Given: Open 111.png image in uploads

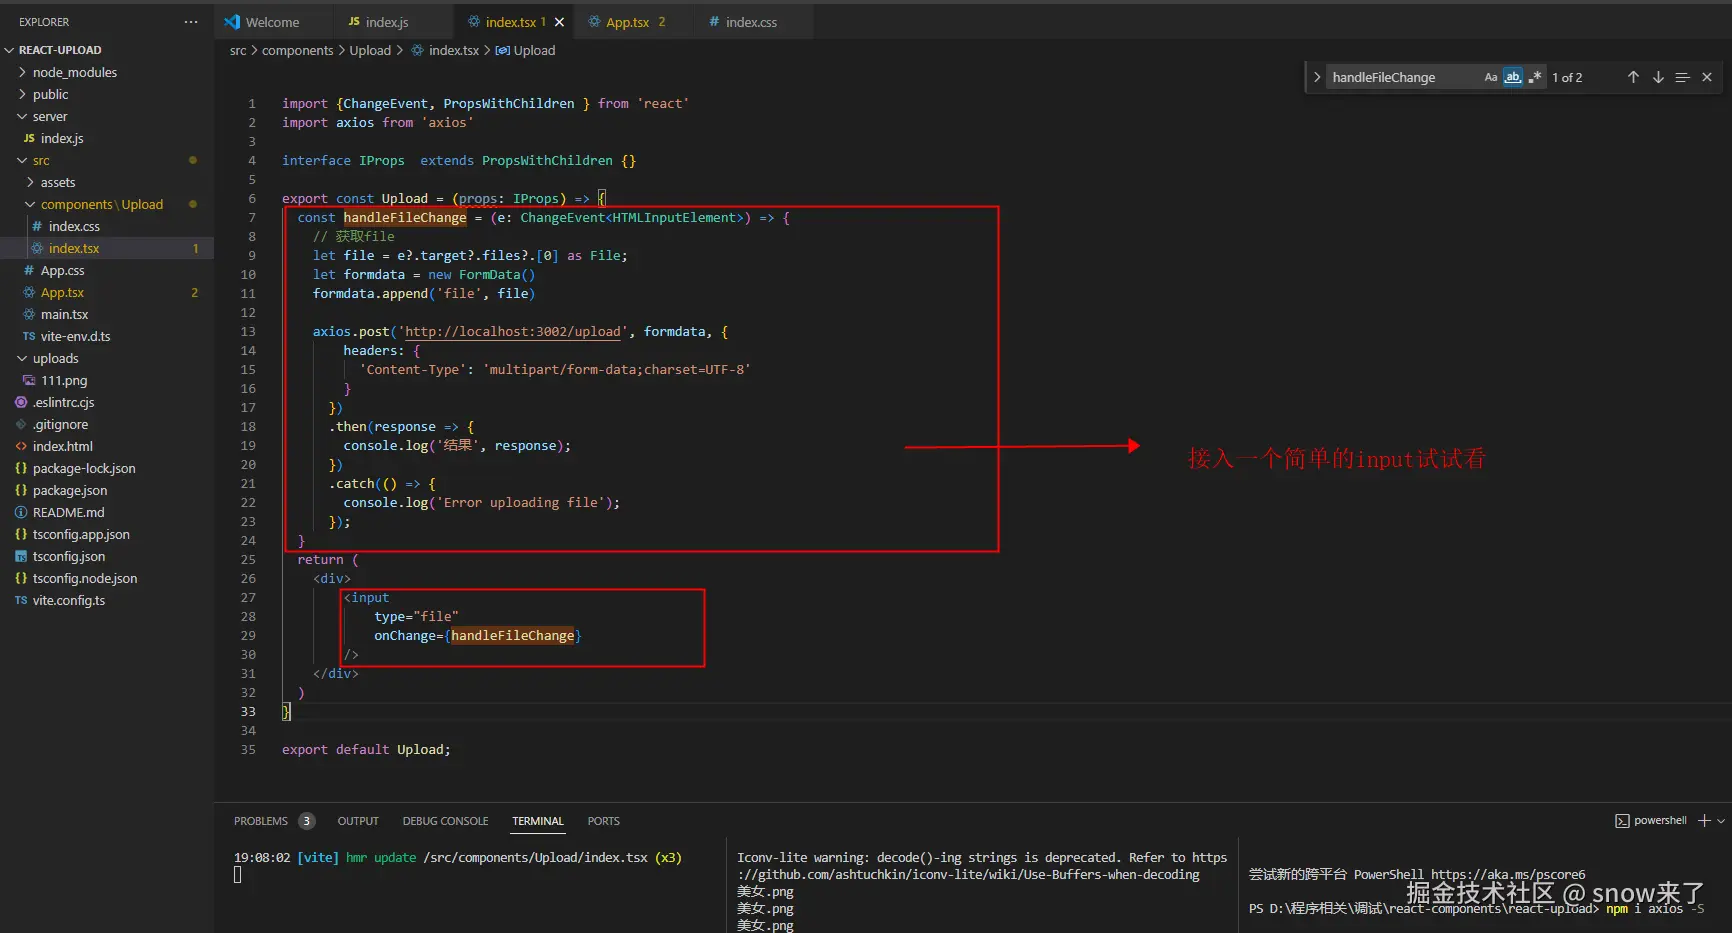Looking at the screenshot, I should [x=64, y=380].
